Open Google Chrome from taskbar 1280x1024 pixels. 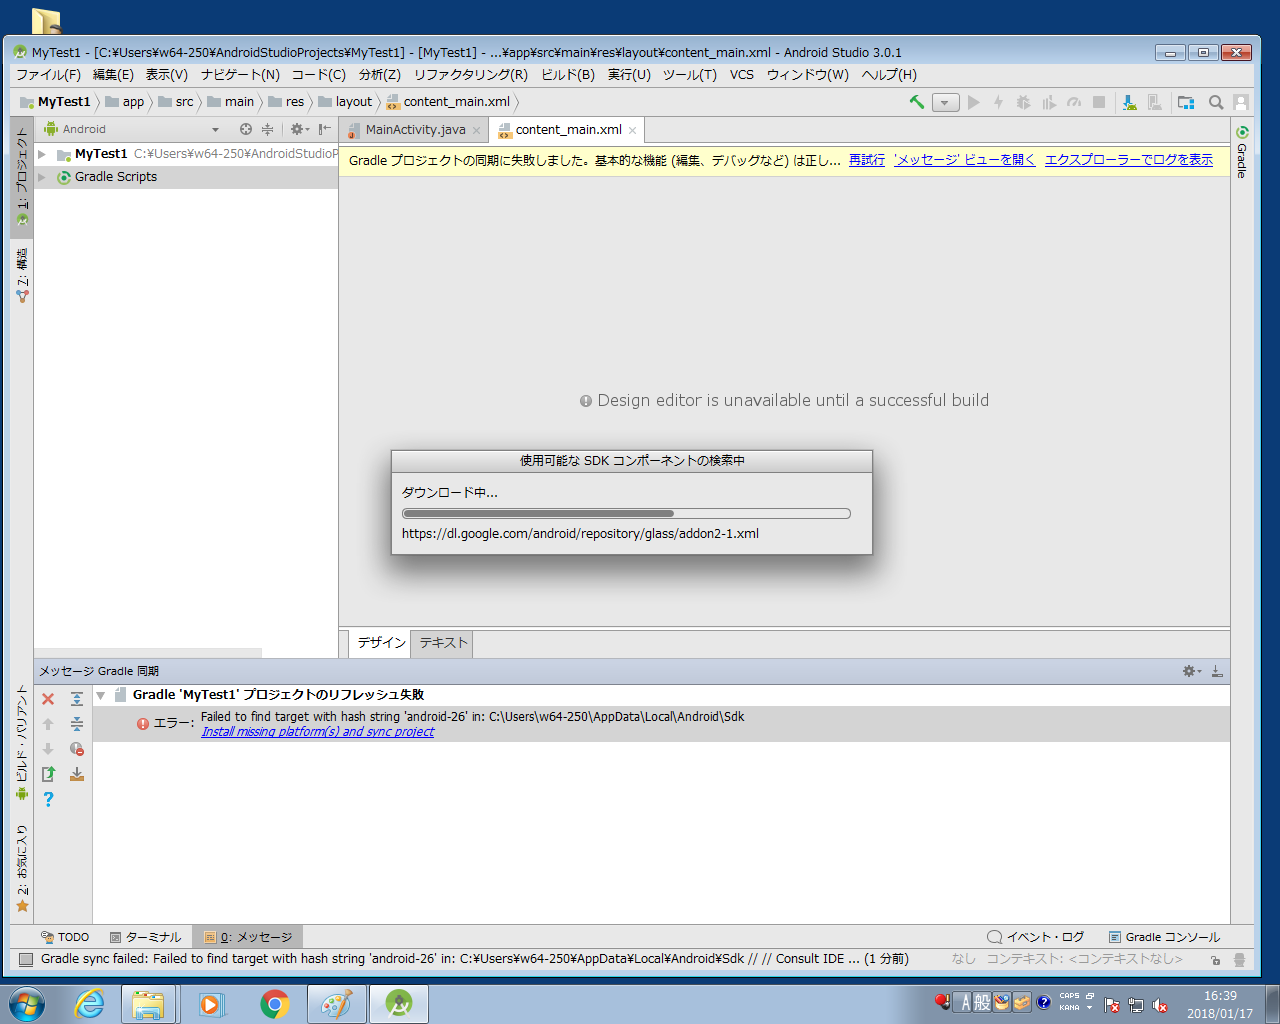click(274, 1004)
